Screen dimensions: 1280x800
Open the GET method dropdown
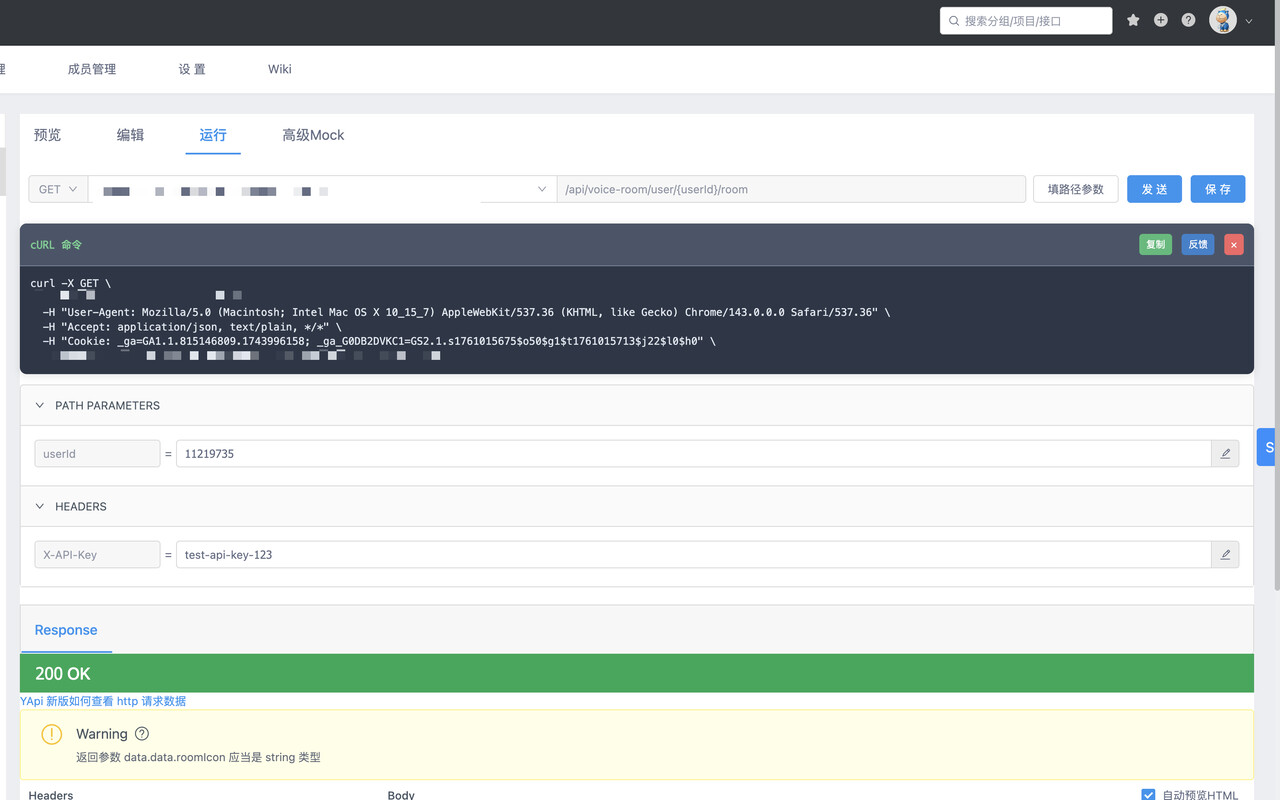[58, 189]
